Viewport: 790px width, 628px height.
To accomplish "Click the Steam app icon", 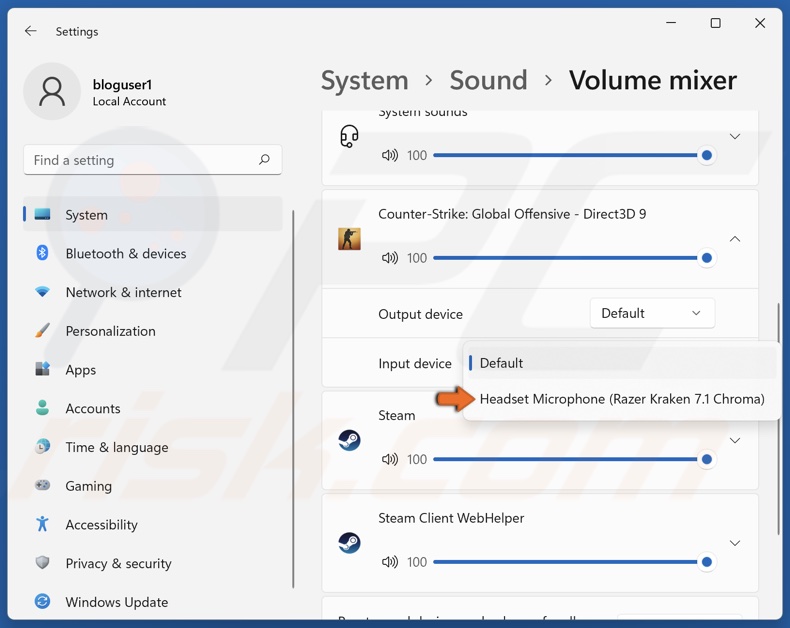I will (x=349, y=440).
